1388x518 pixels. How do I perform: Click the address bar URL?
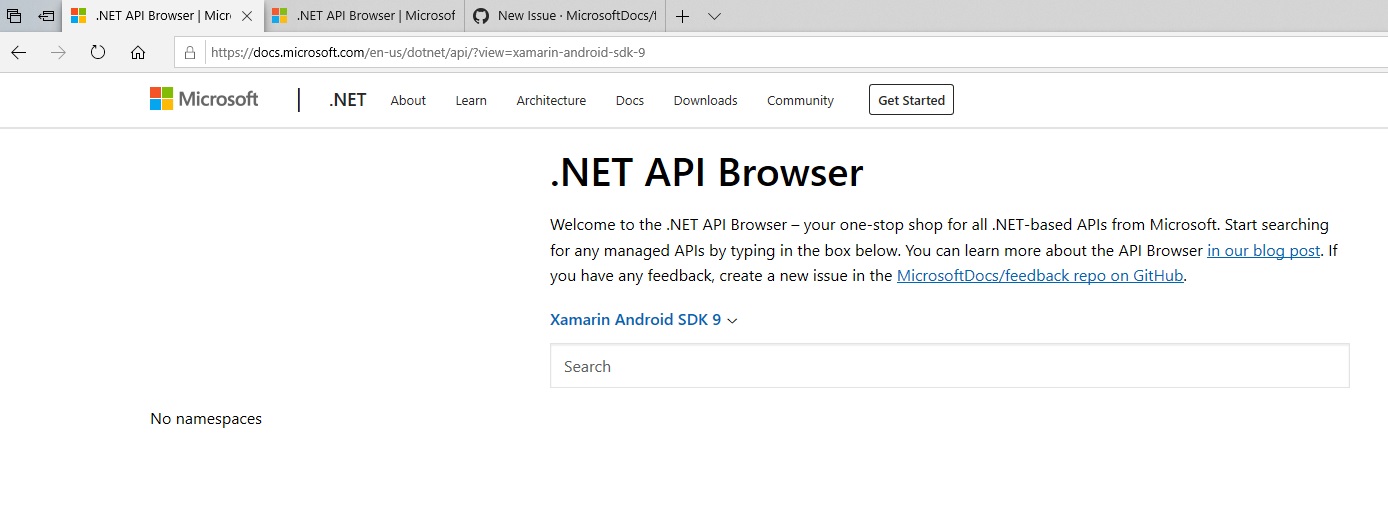point(428,52)
